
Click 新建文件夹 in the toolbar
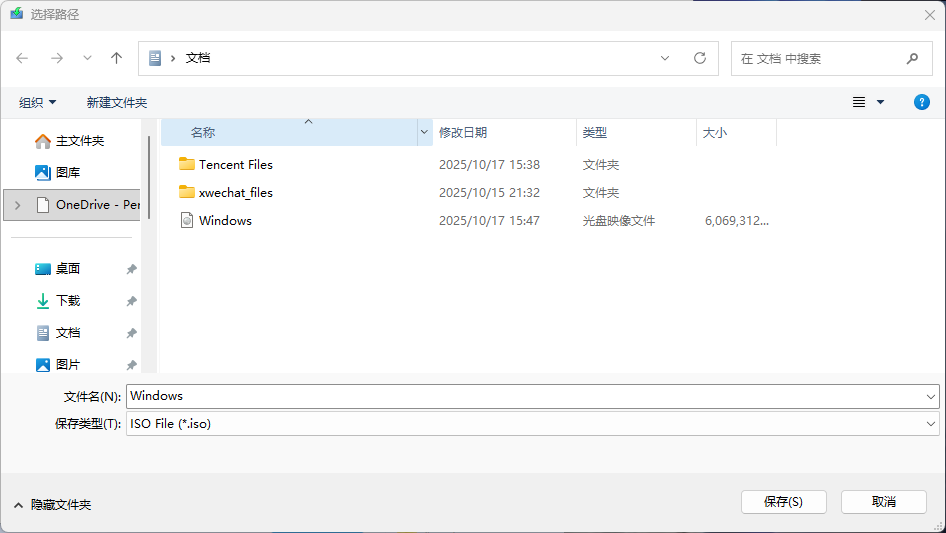(x=116, y=102)
